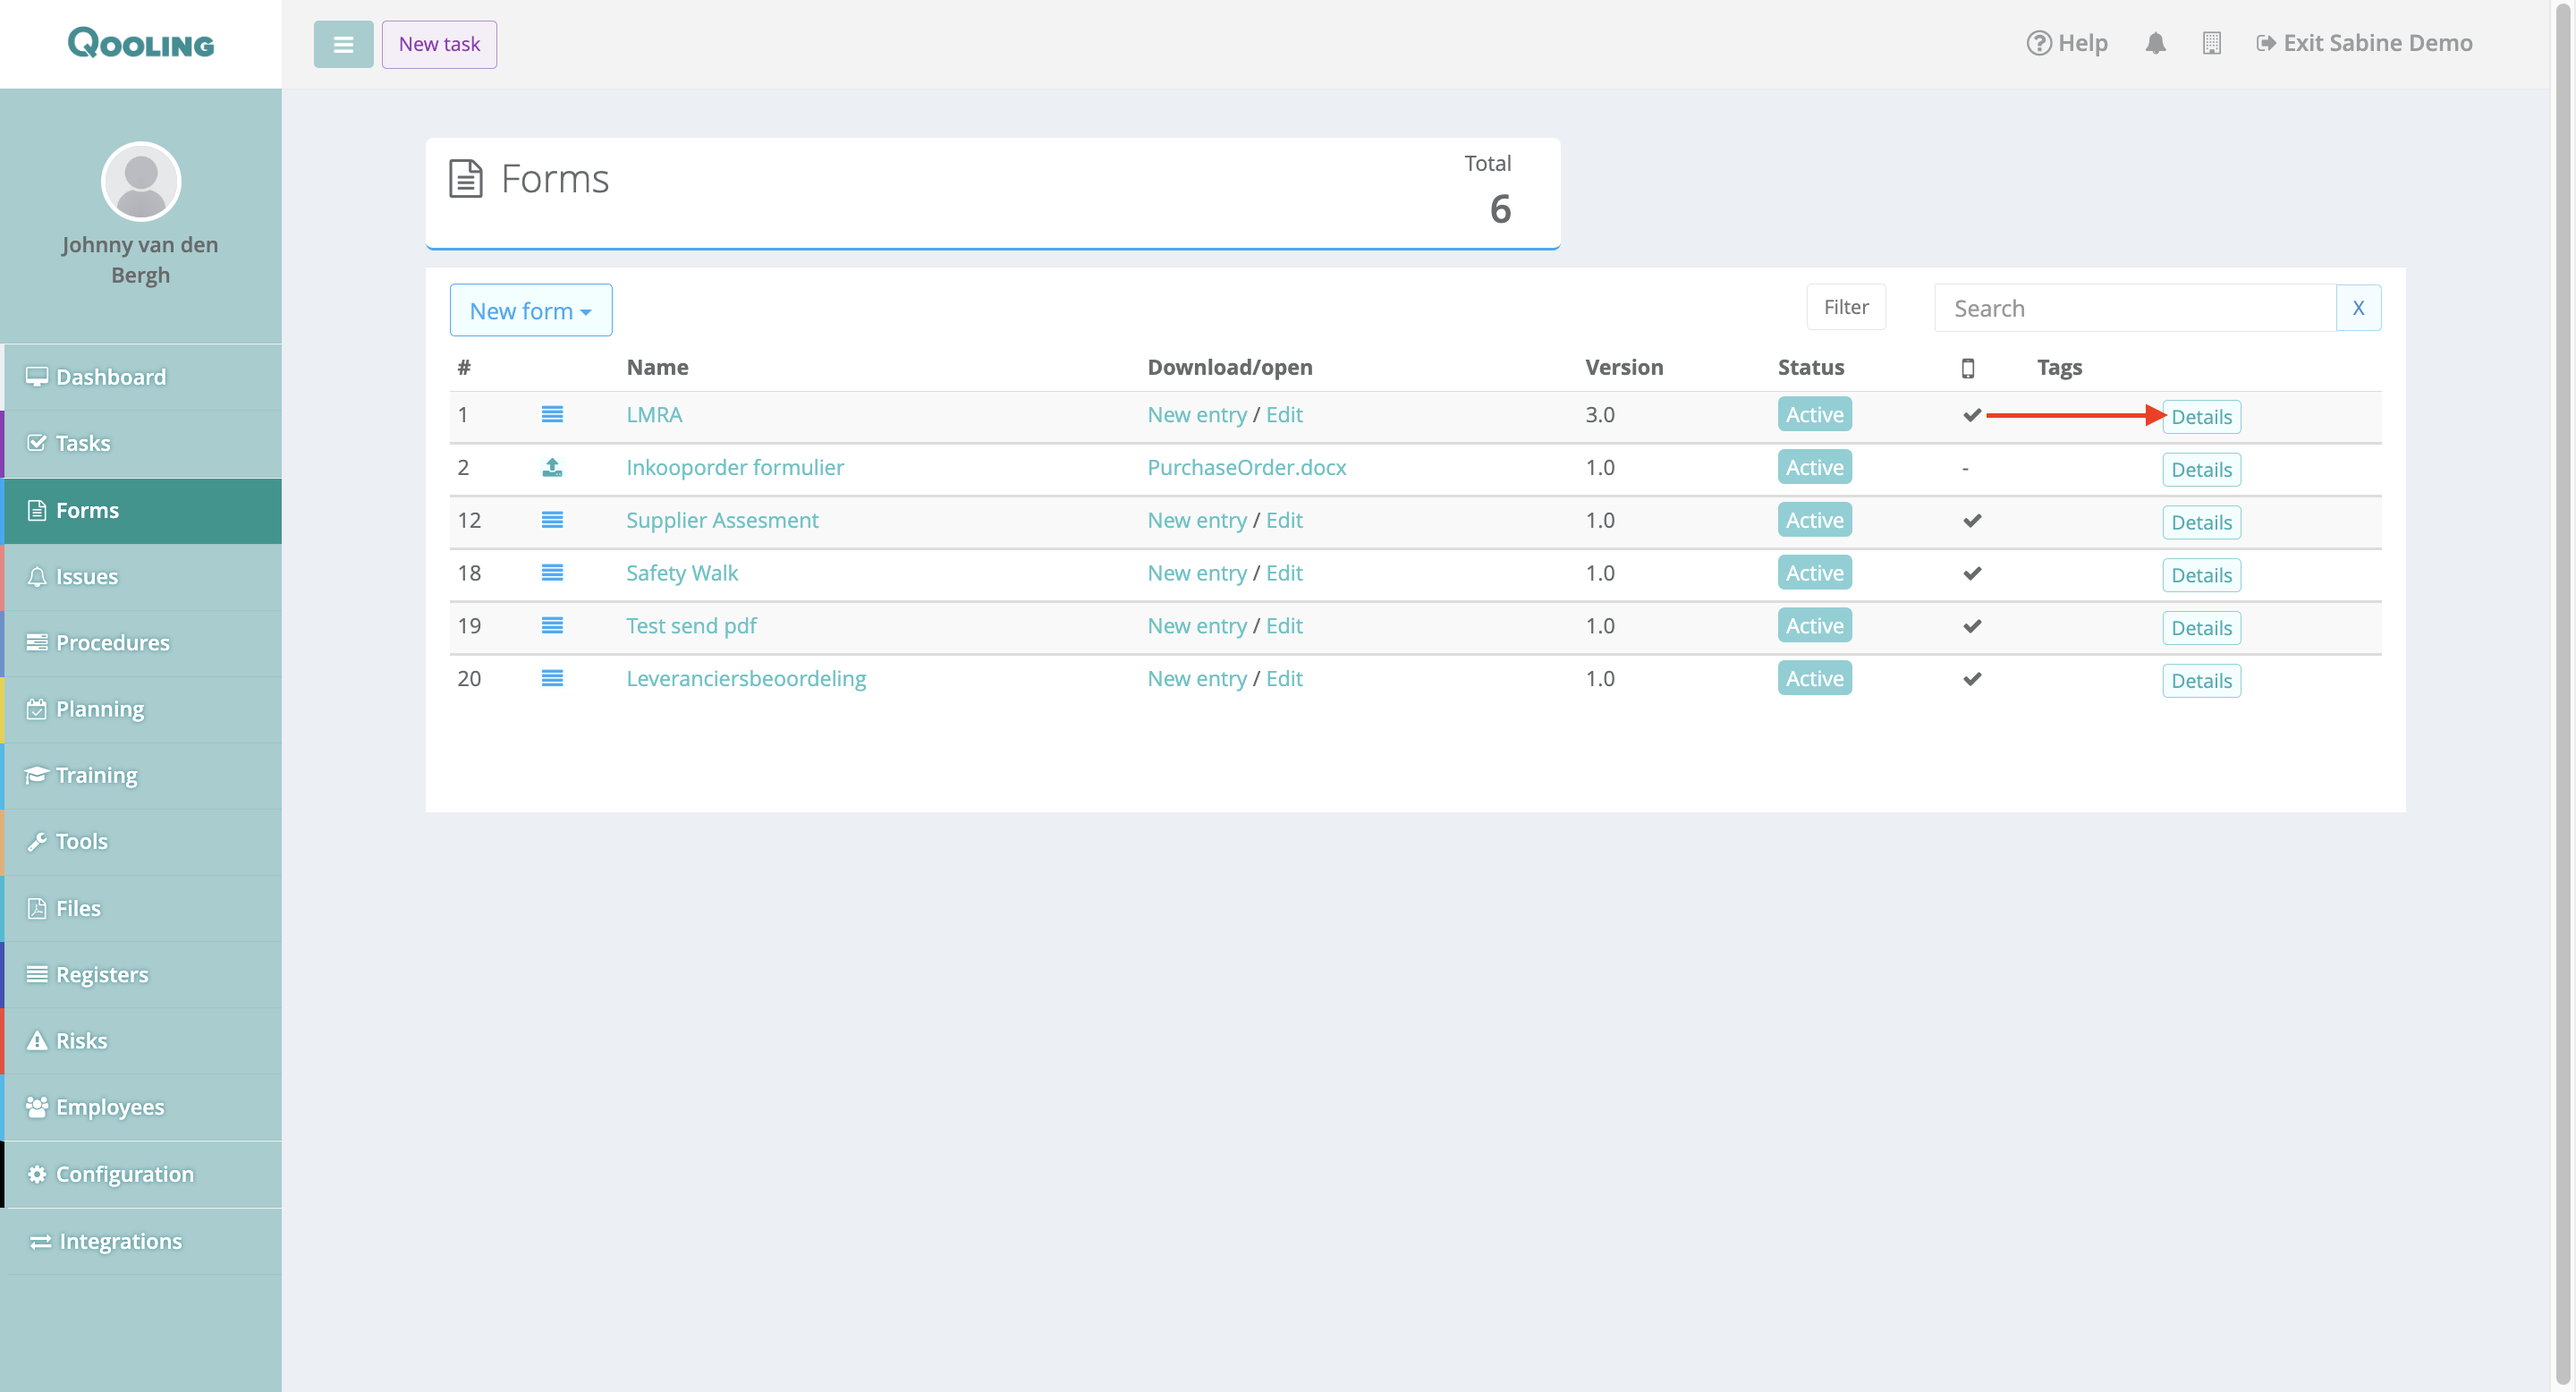Click the user avatar picture
This screenshot has height=1392, width=2576.
pos(141,182)
